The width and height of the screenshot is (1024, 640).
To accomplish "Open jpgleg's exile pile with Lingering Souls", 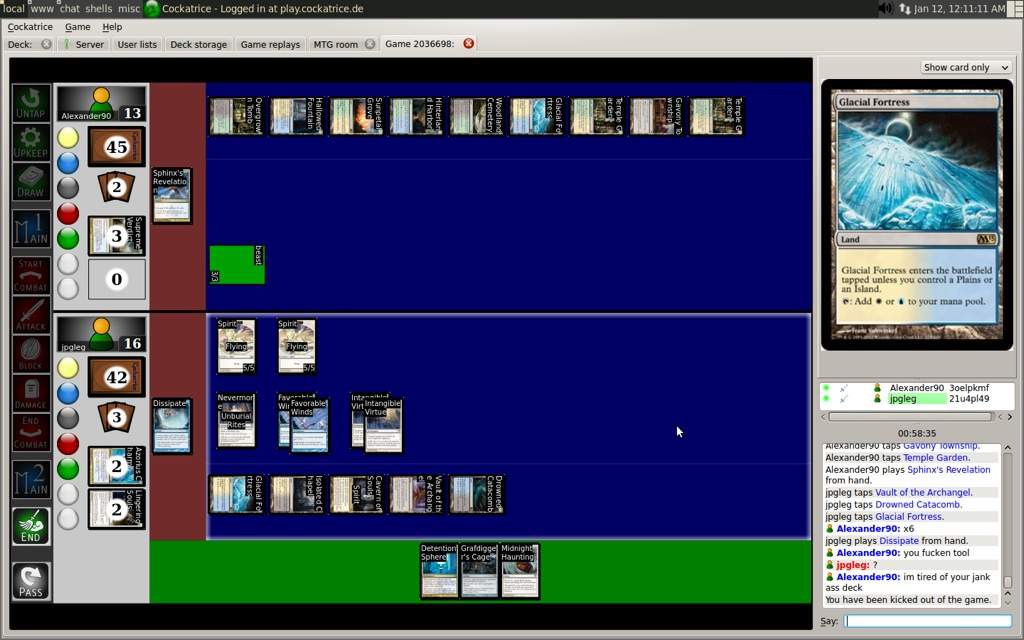I will [x=116, y=509].
